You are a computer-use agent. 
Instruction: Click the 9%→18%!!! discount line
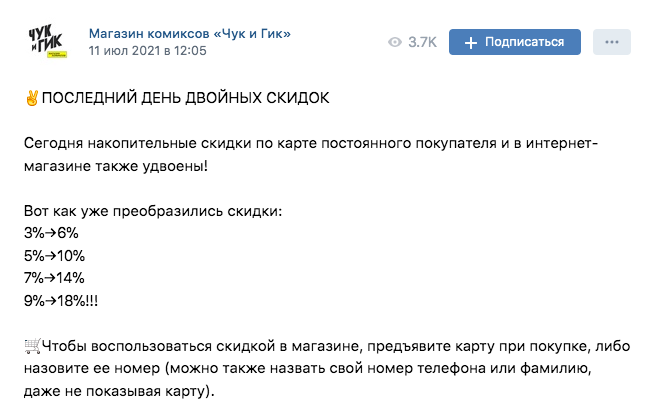point(60,299)
